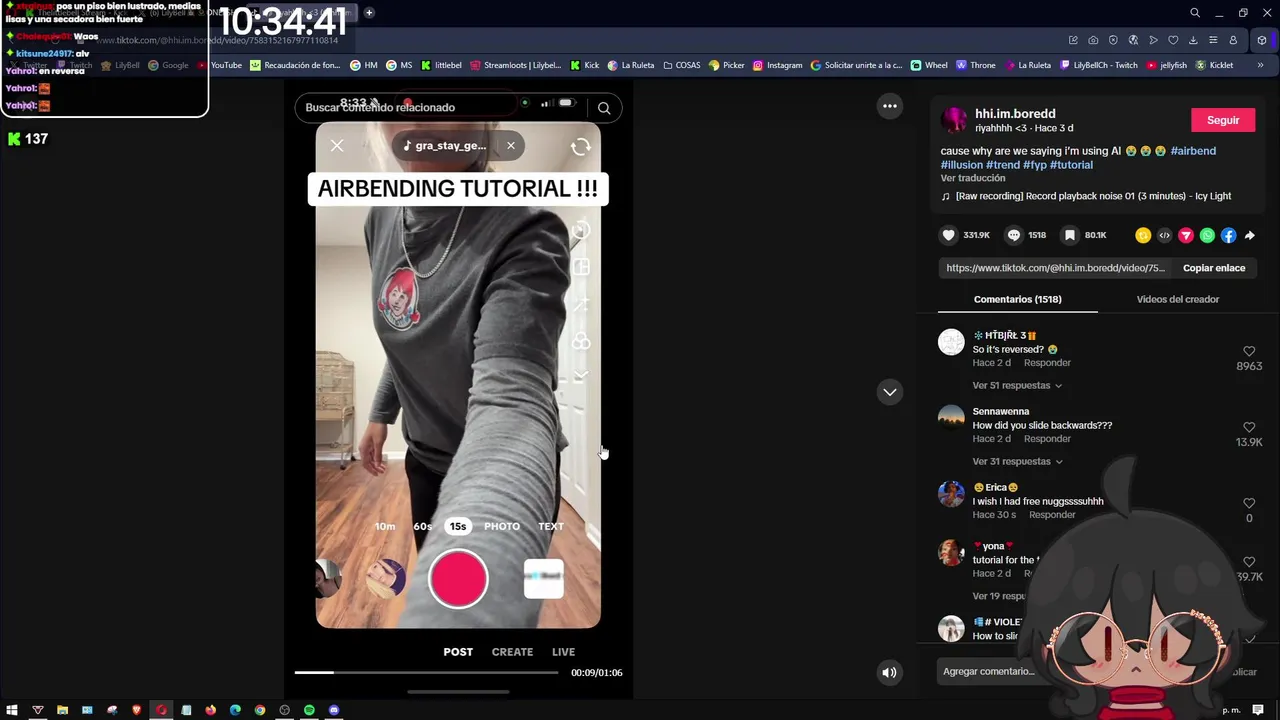Click the video progress bar
Viewport: 1280px width, 720px height.
point(426,672)
